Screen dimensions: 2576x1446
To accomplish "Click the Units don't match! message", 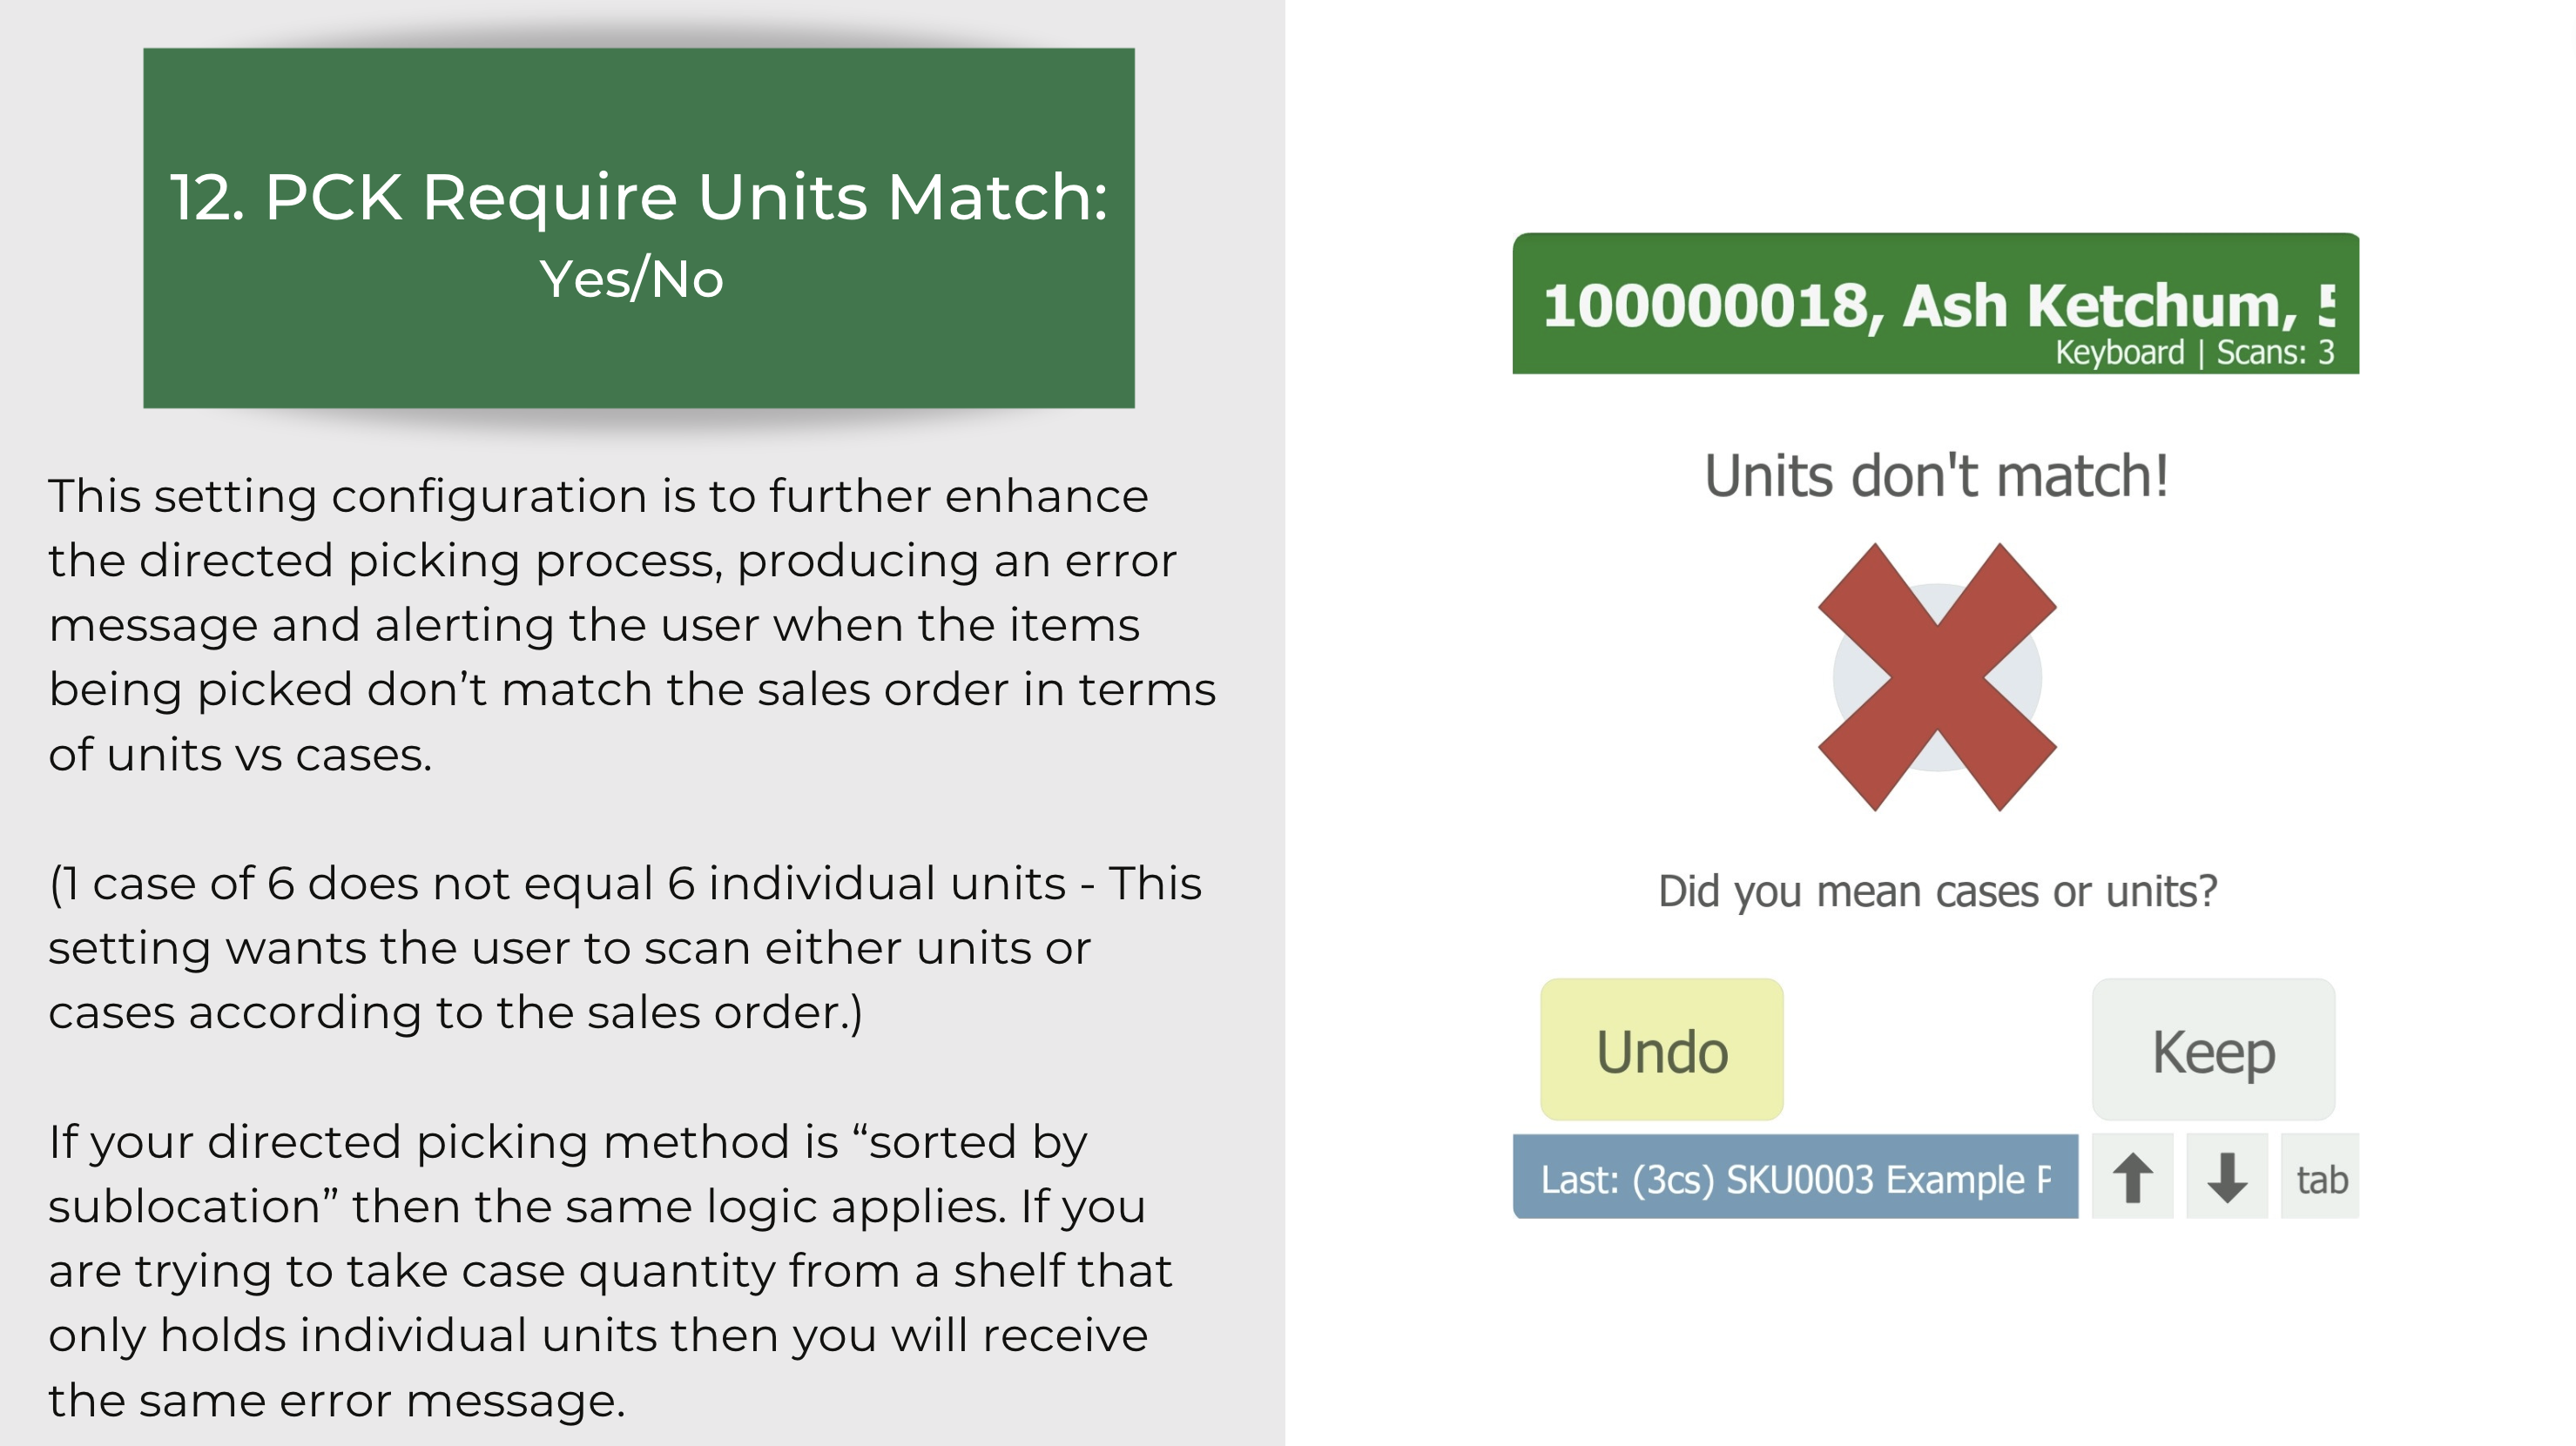I will click(1937, 475).
